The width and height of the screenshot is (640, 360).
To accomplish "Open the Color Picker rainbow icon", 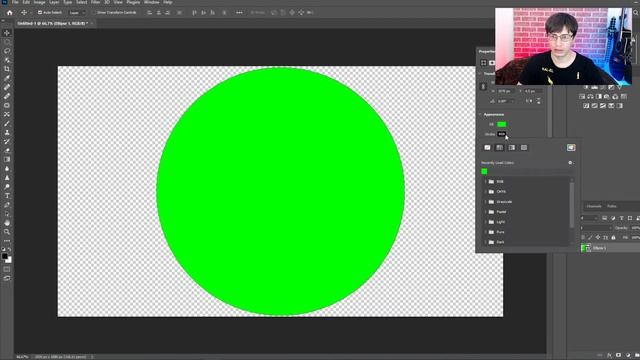I will pos(571,148).
